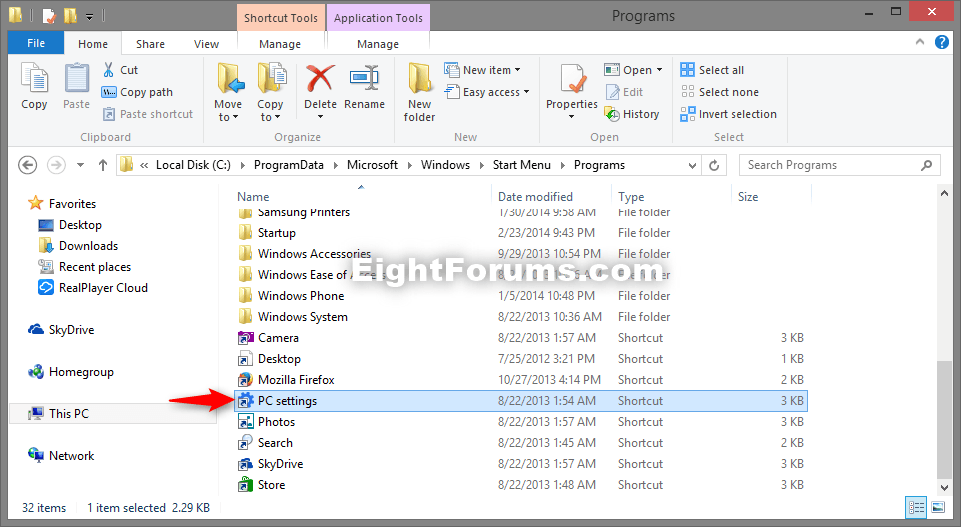This screenshot has width=961, height=527.
Task: Click in the Search Programs box
Action: [840, 165]
